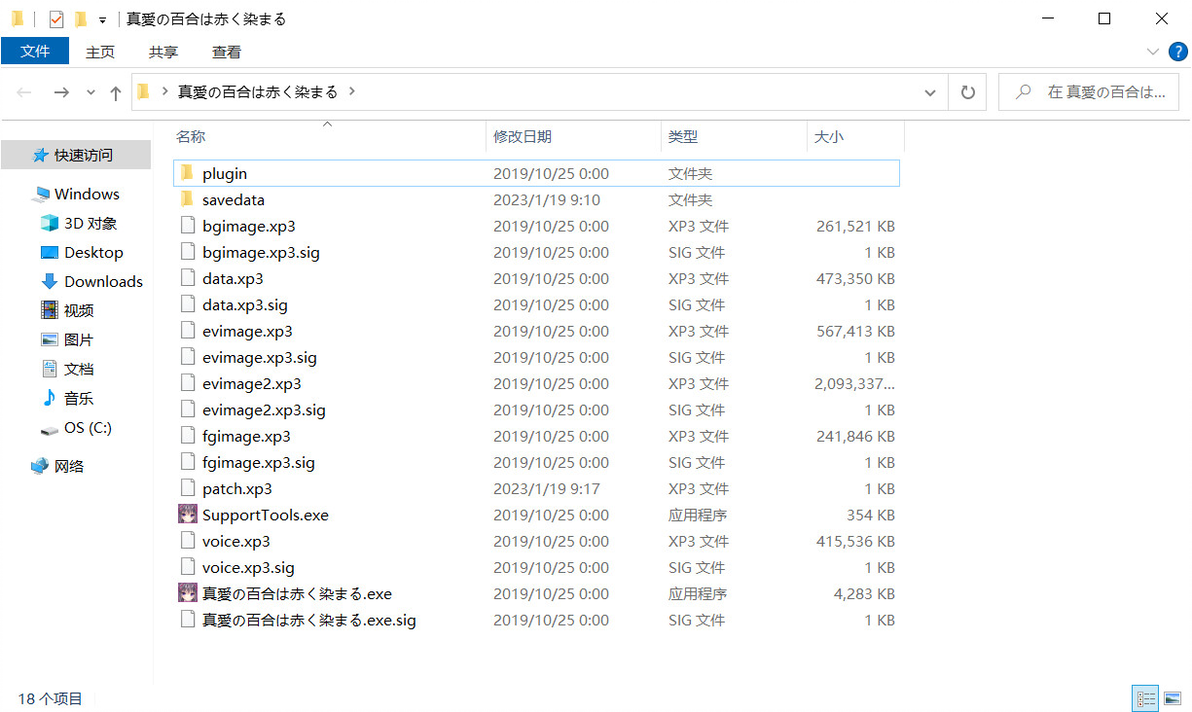Open the 文件 menu

(35, 51)
